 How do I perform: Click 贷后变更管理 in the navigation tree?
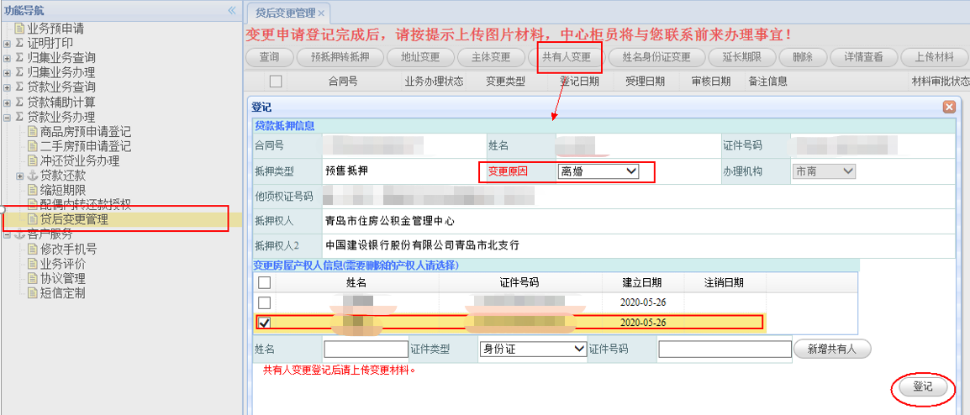(x=74, y=219)
